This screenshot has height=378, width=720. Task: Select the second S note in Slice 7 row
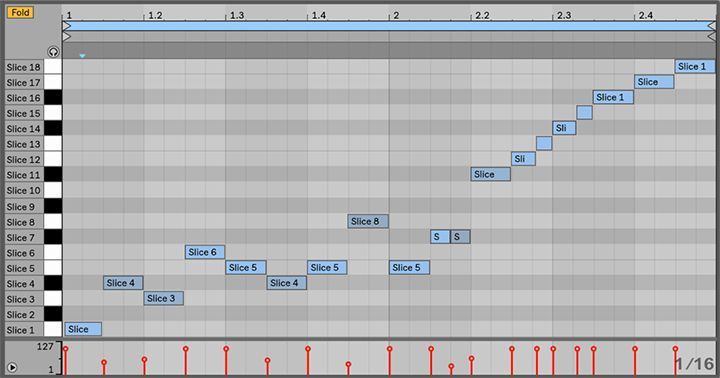click(460, 237)
